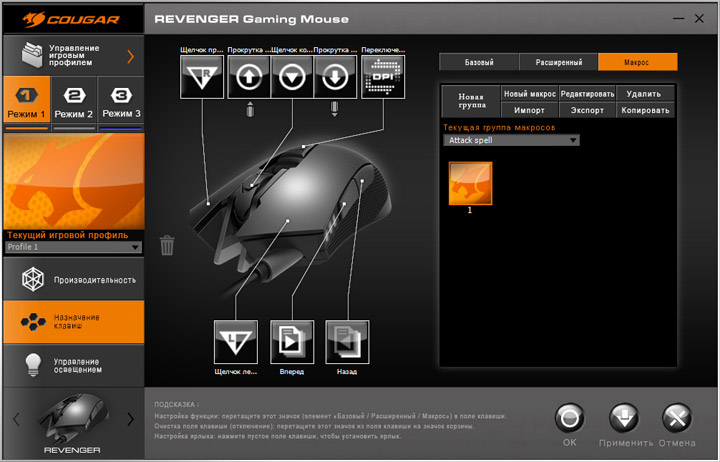Click Новая группа button
The height and width of the screenshot is (462, 720).
(471, 101)
